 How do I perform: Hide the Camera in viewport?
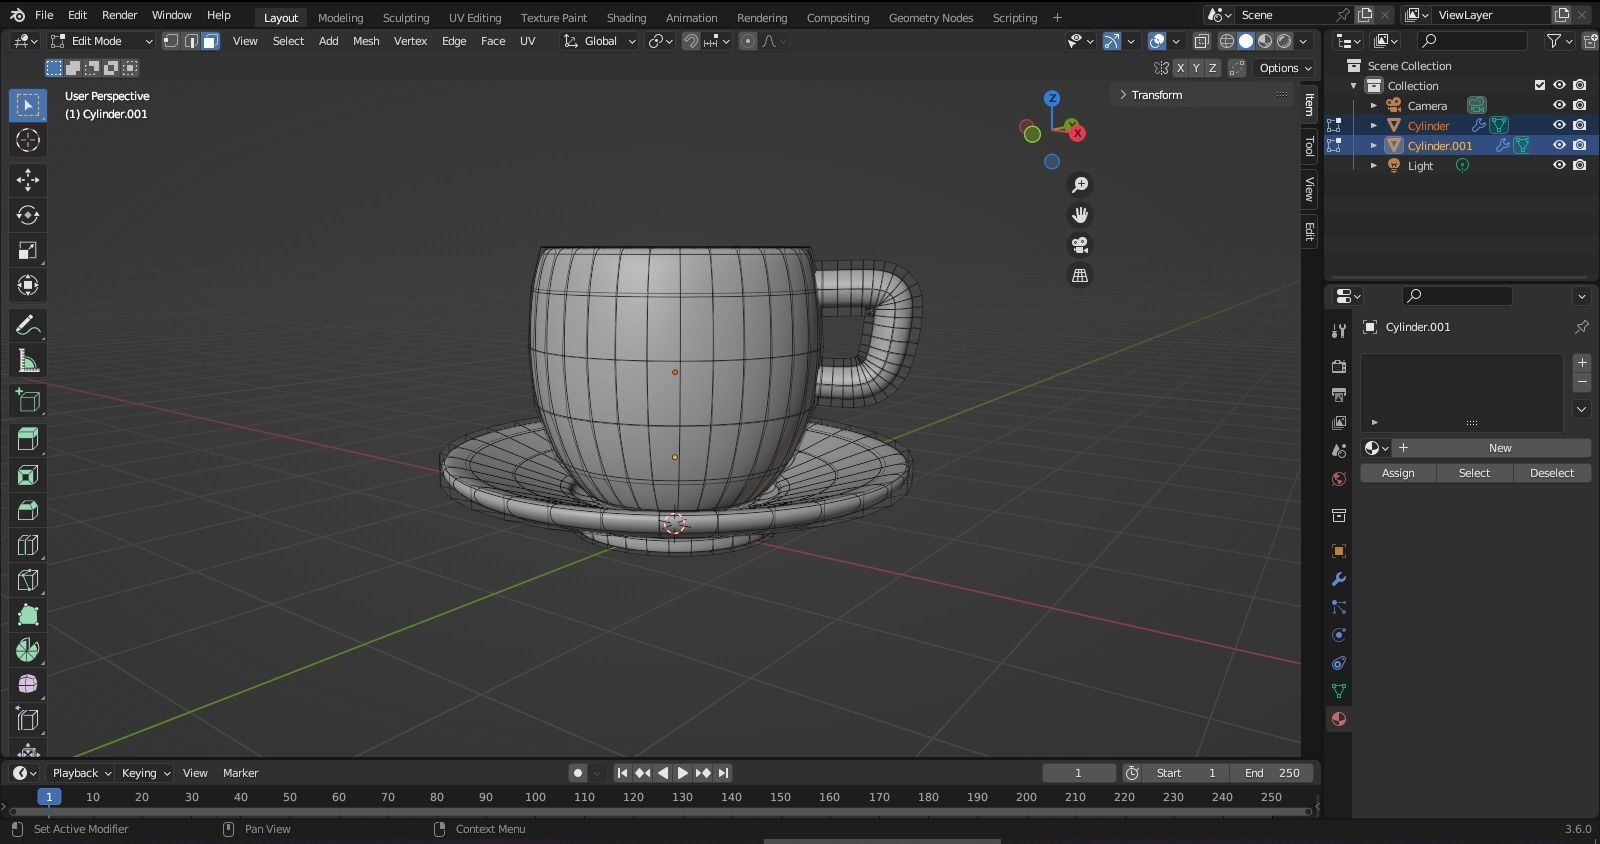[x=1559, y=105]
